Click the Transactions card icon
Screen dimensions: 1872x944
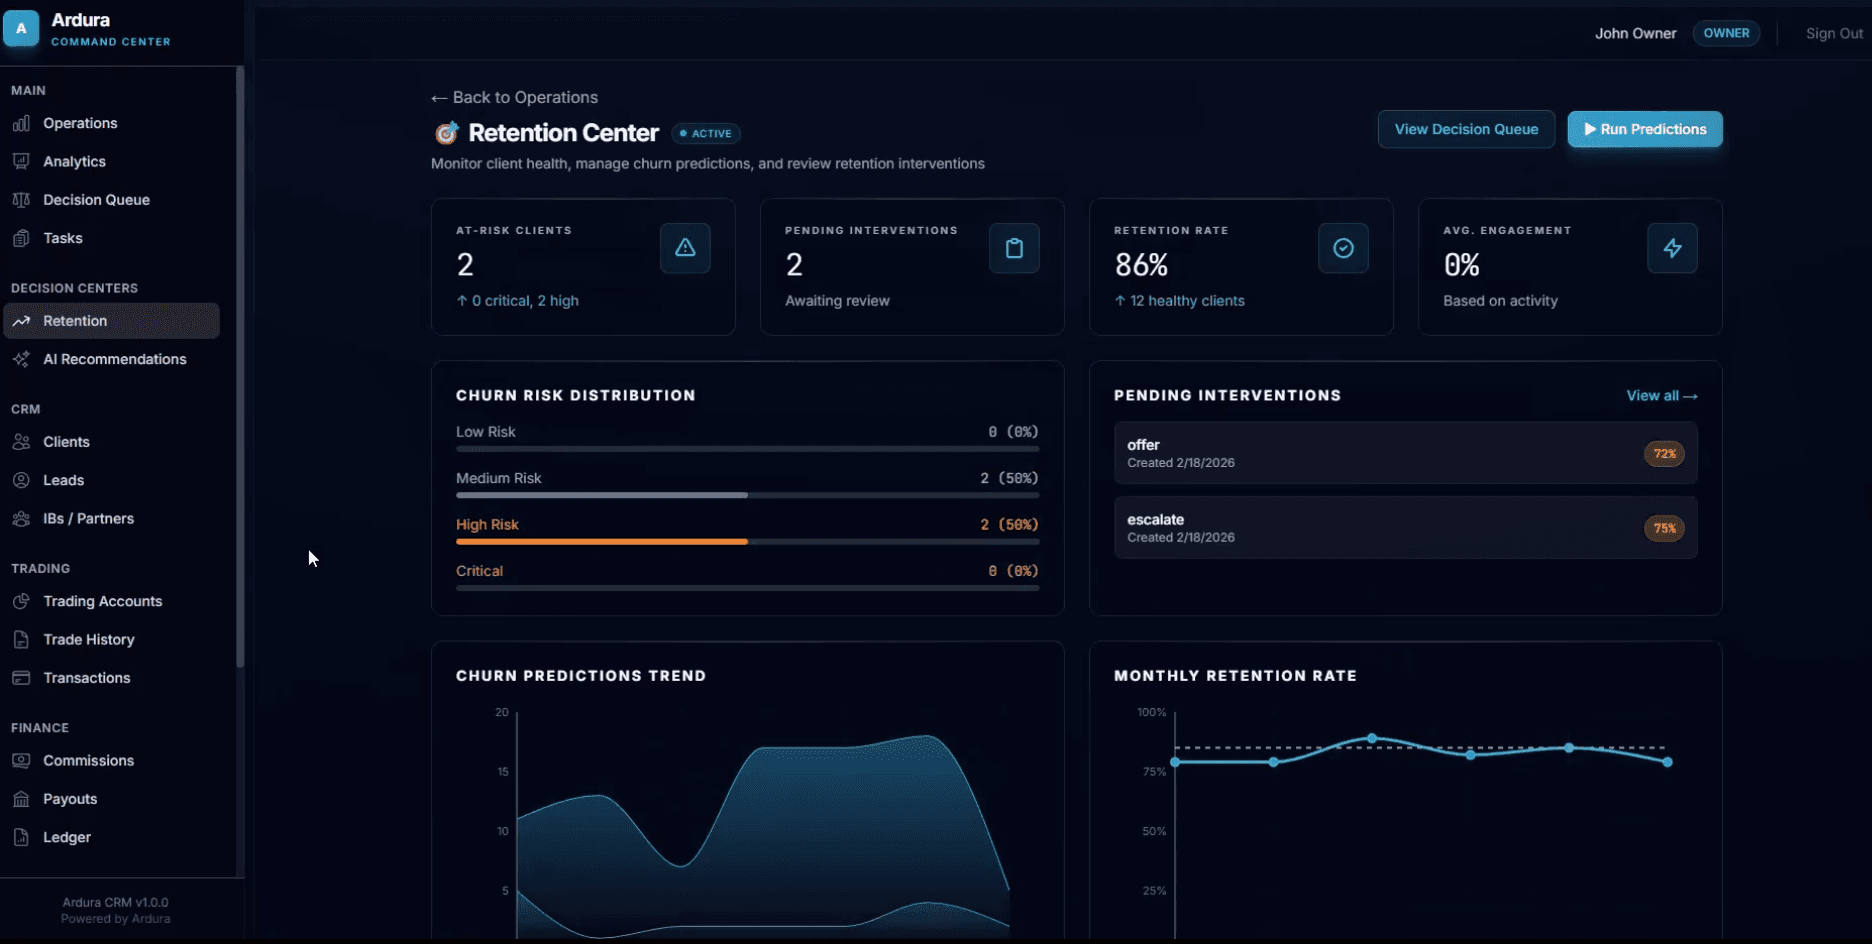click(21, 678)
